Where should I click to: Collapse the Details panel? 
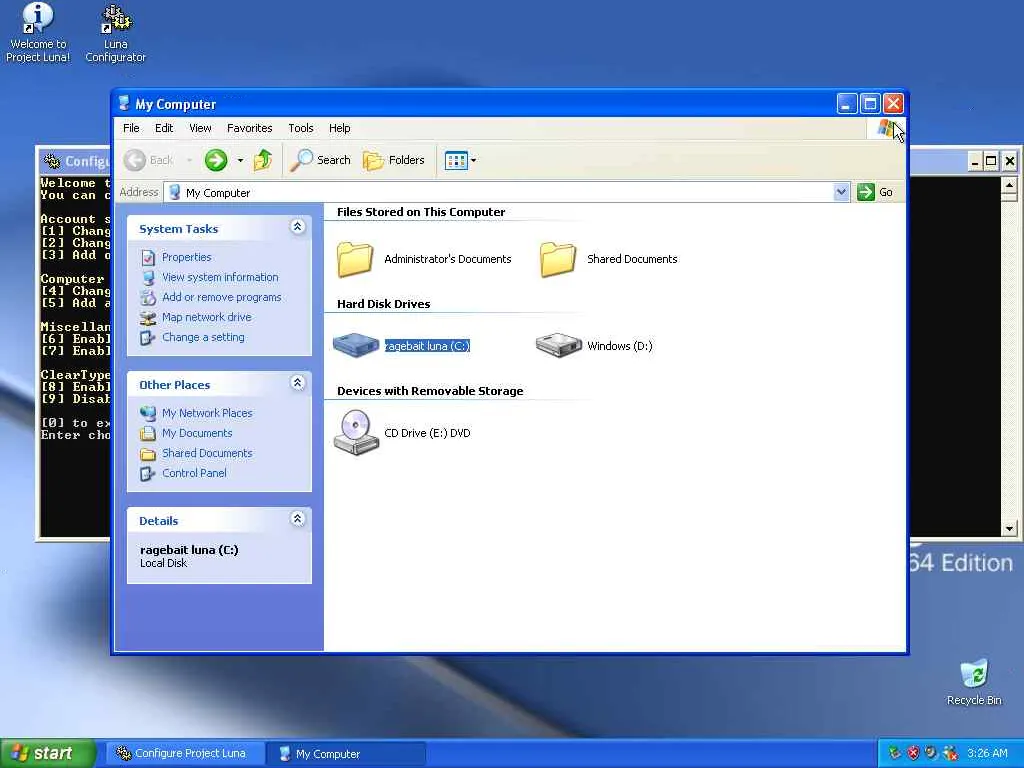tap(297, 519)
